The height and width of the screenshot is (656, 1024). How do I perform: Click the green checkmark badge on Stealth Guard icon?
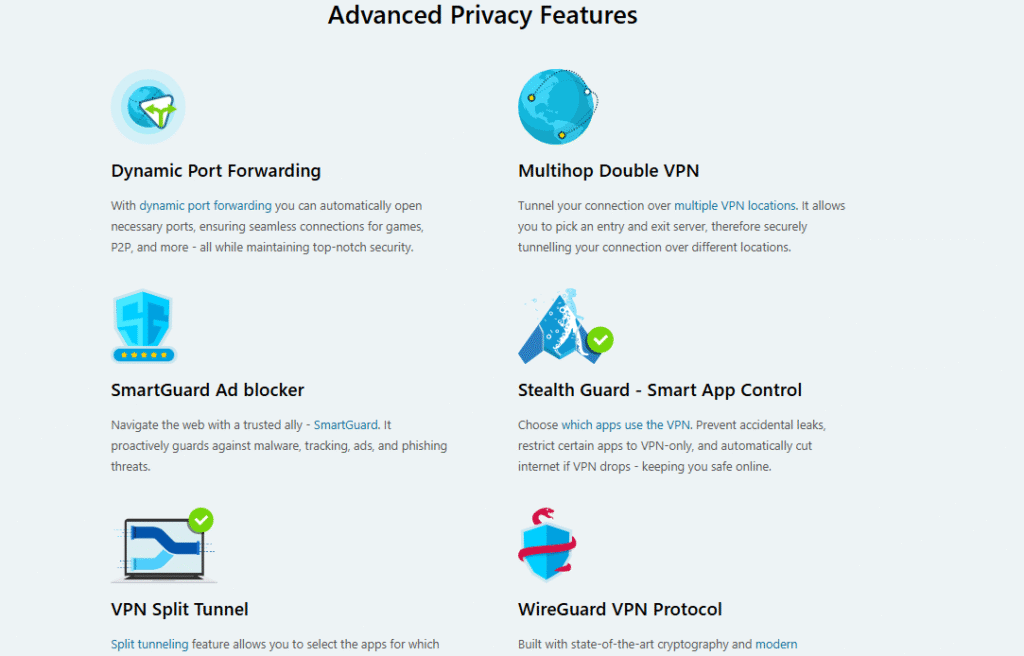point(600,340)
